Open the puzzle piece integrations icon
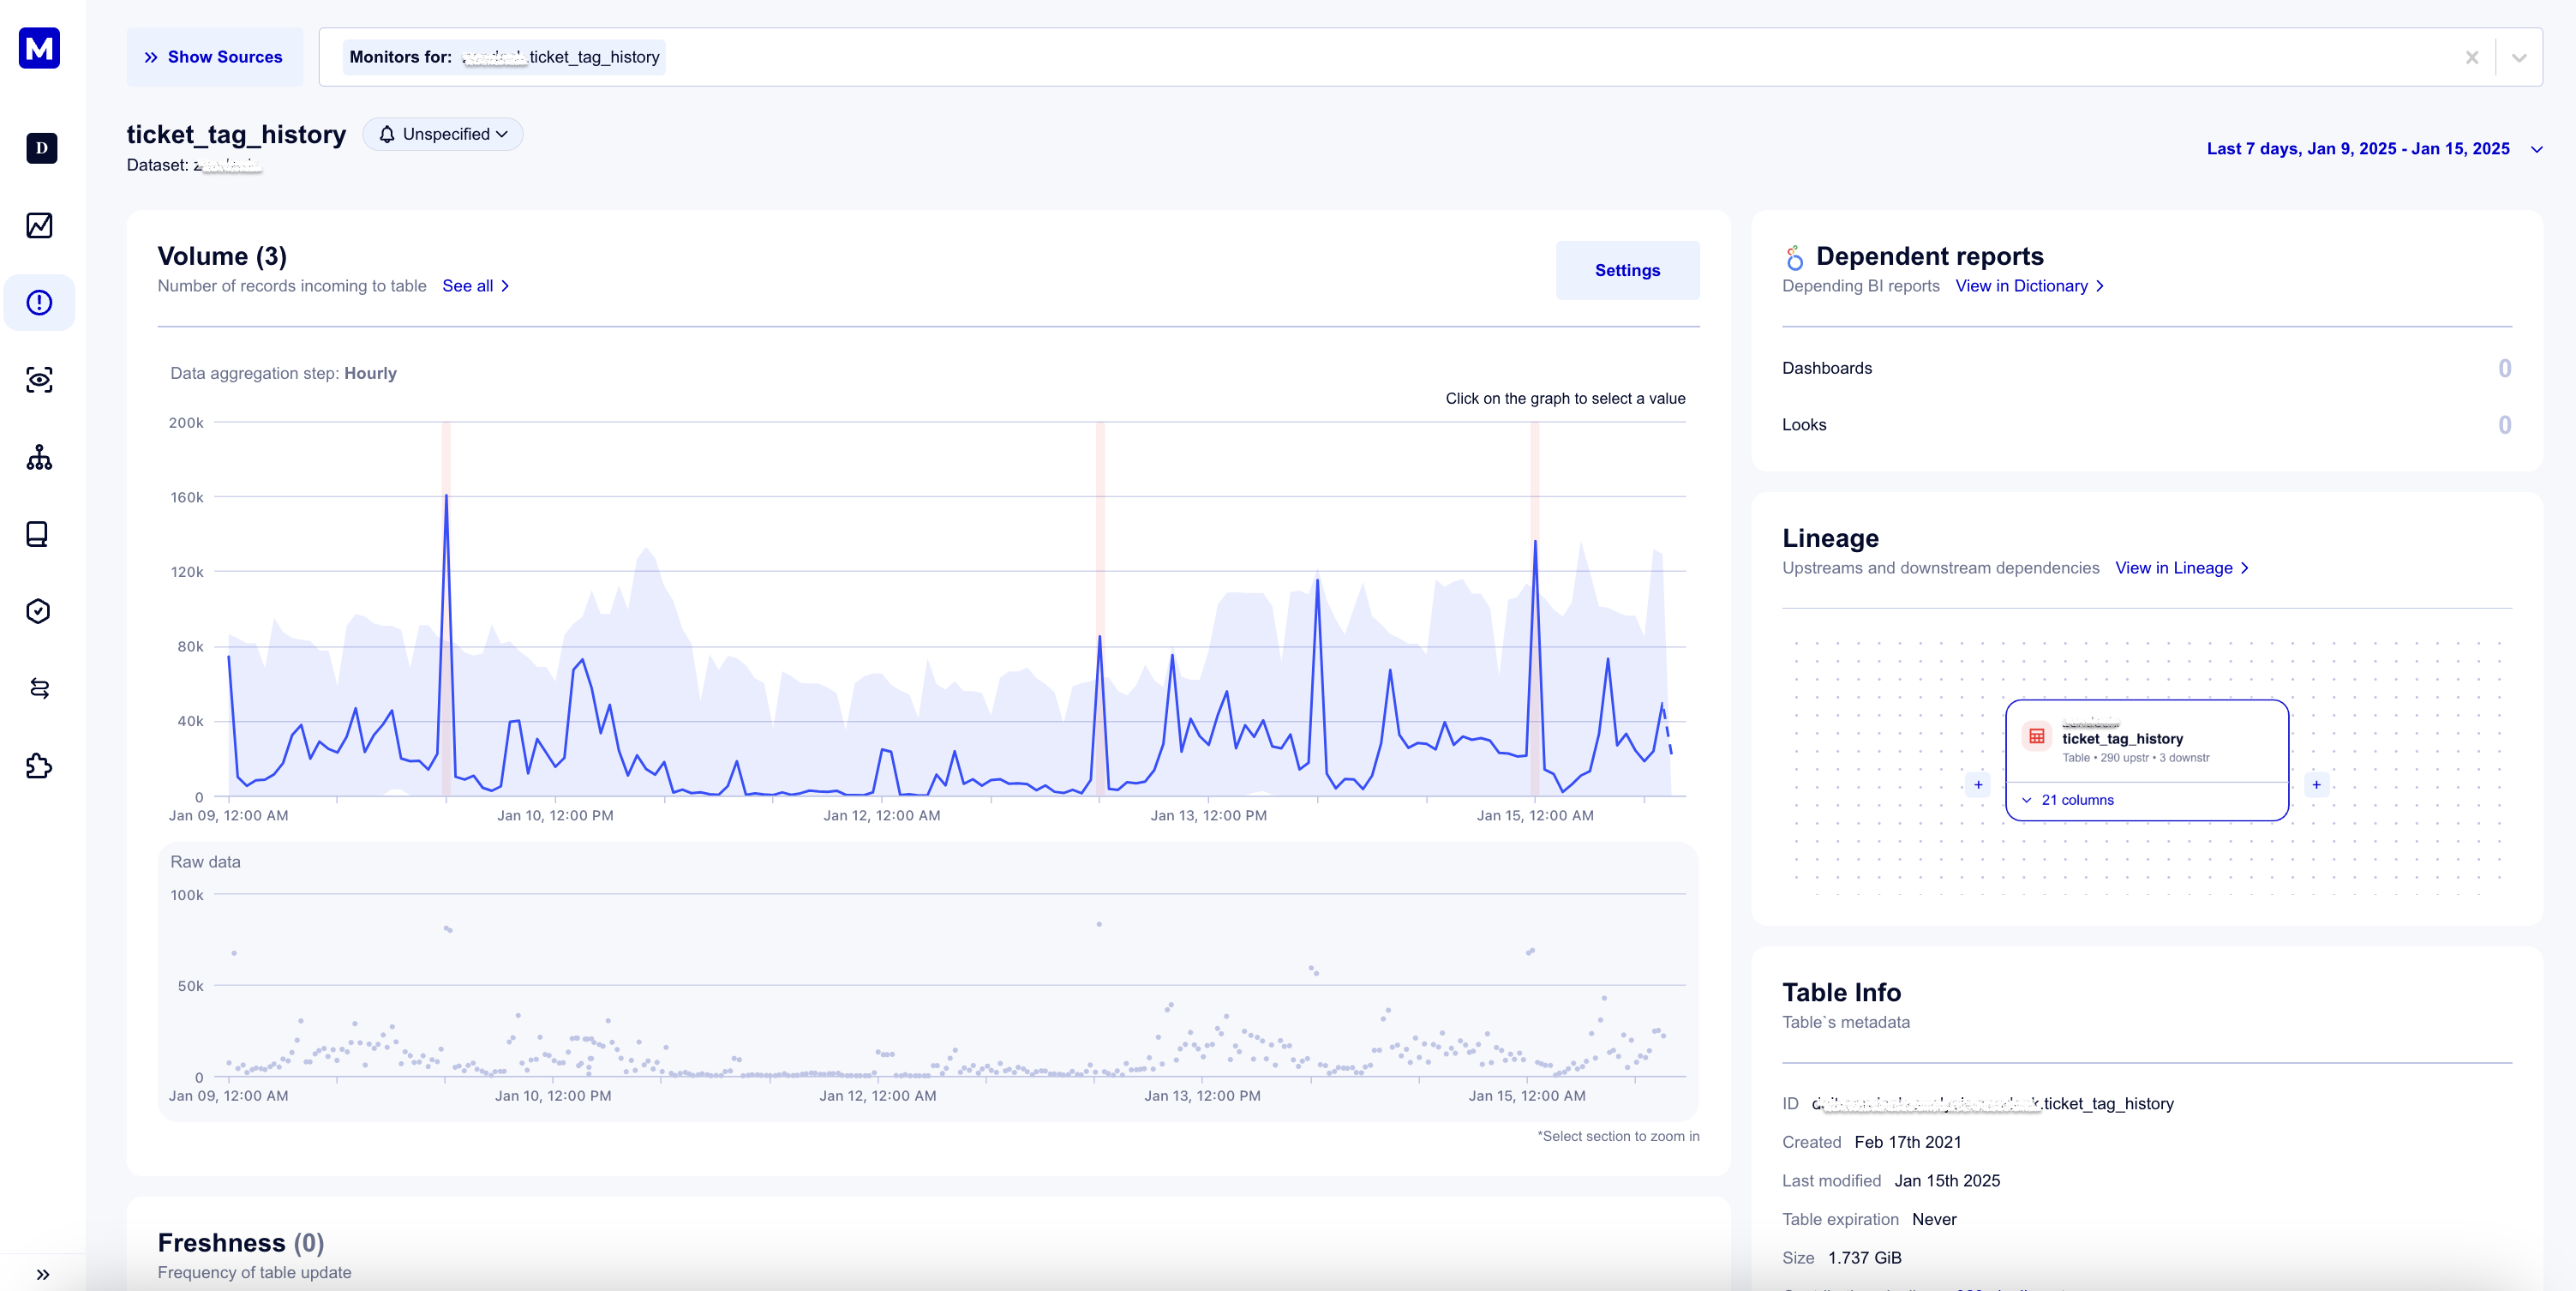Screen dimensions: 2576x1291 [38, 766]
